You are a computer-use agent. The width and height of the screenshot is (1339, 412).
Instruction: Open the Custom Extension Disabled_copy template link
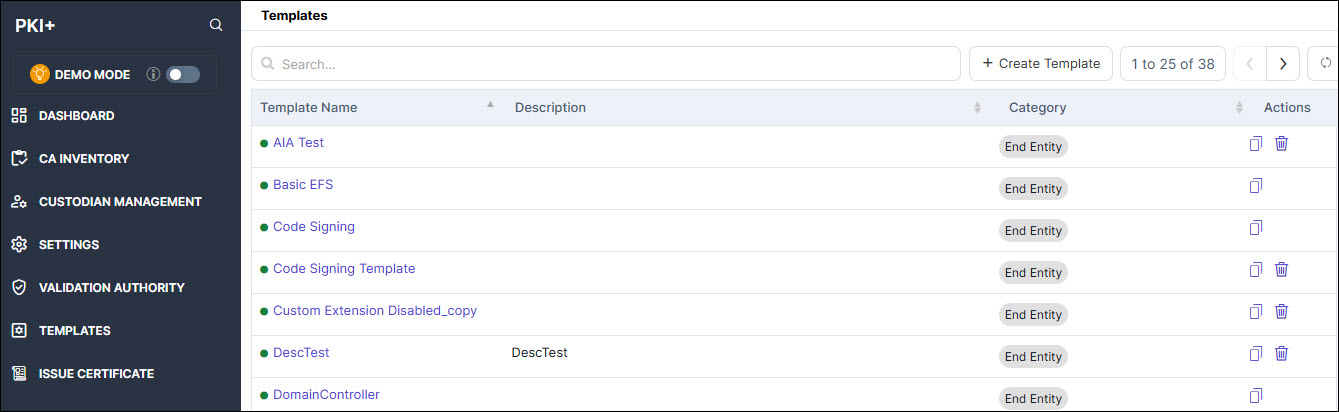[x=375, y=311]
